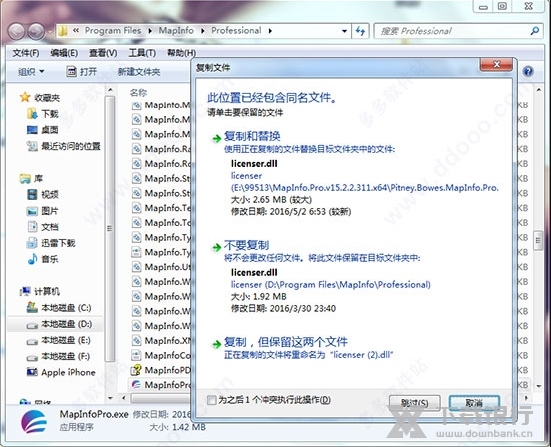Open 迅雷下载 in the libraries list
The height and width of the screenshot is (447, 551).
[x=51, y=243]
